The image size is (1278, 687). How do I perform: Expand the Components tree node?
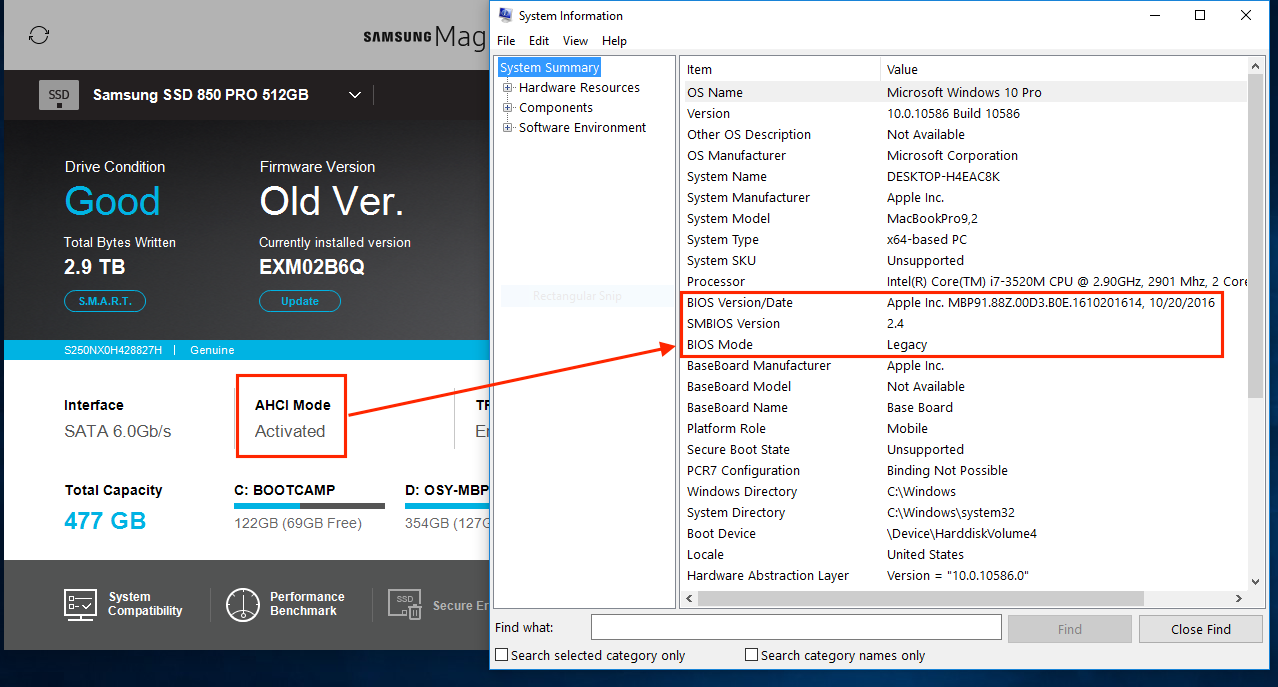click(508, 108)
